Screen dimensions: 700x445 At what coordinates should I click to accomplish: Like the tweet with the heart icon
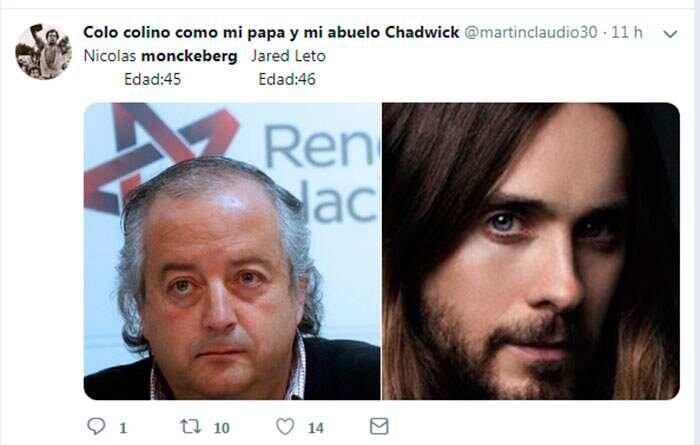click(x=285, y=426)
